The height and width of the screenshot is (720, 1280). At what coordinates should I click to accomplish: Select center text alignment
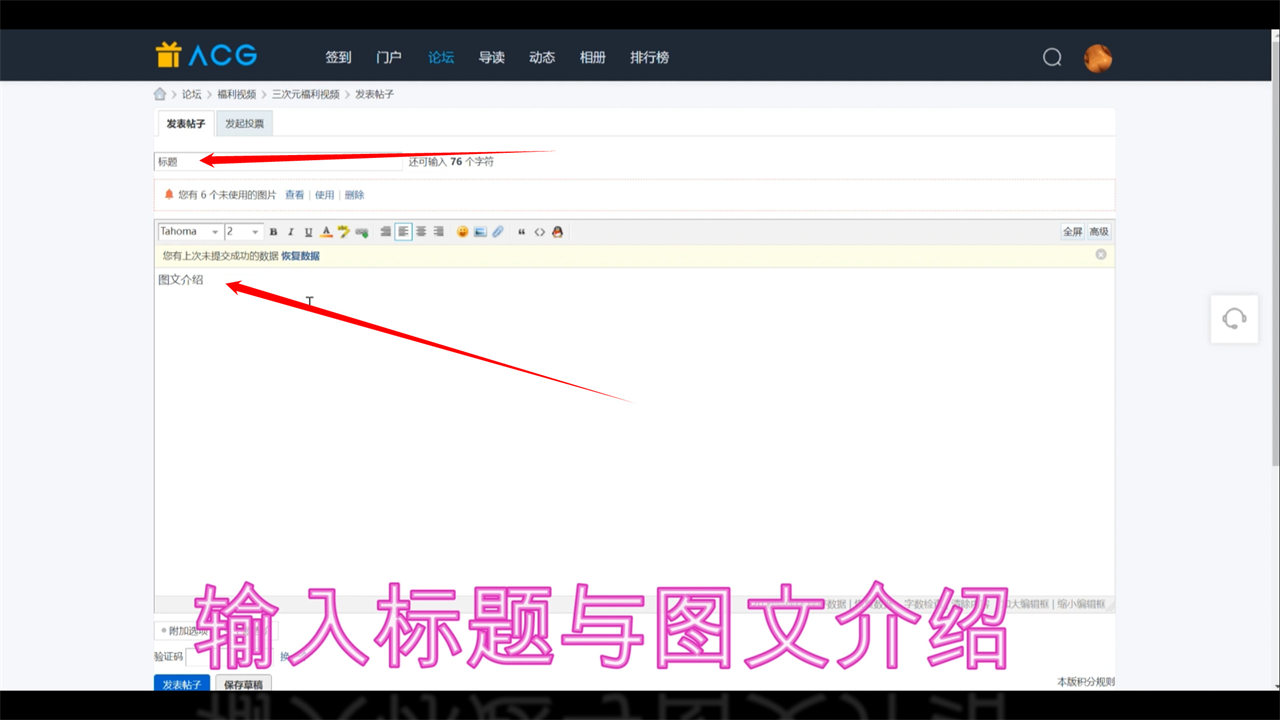point(421,232)
